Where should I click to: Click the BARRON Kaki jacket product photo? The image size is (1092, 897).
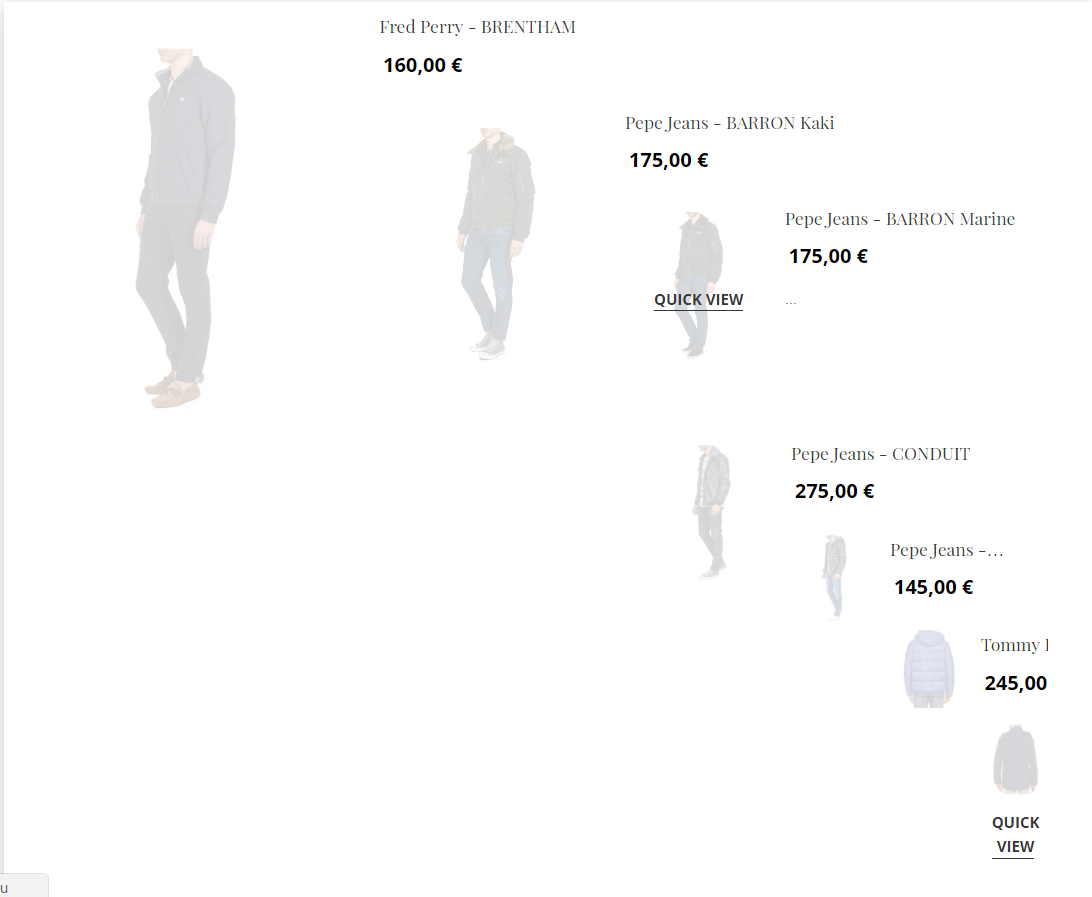(x=496, y=244)
